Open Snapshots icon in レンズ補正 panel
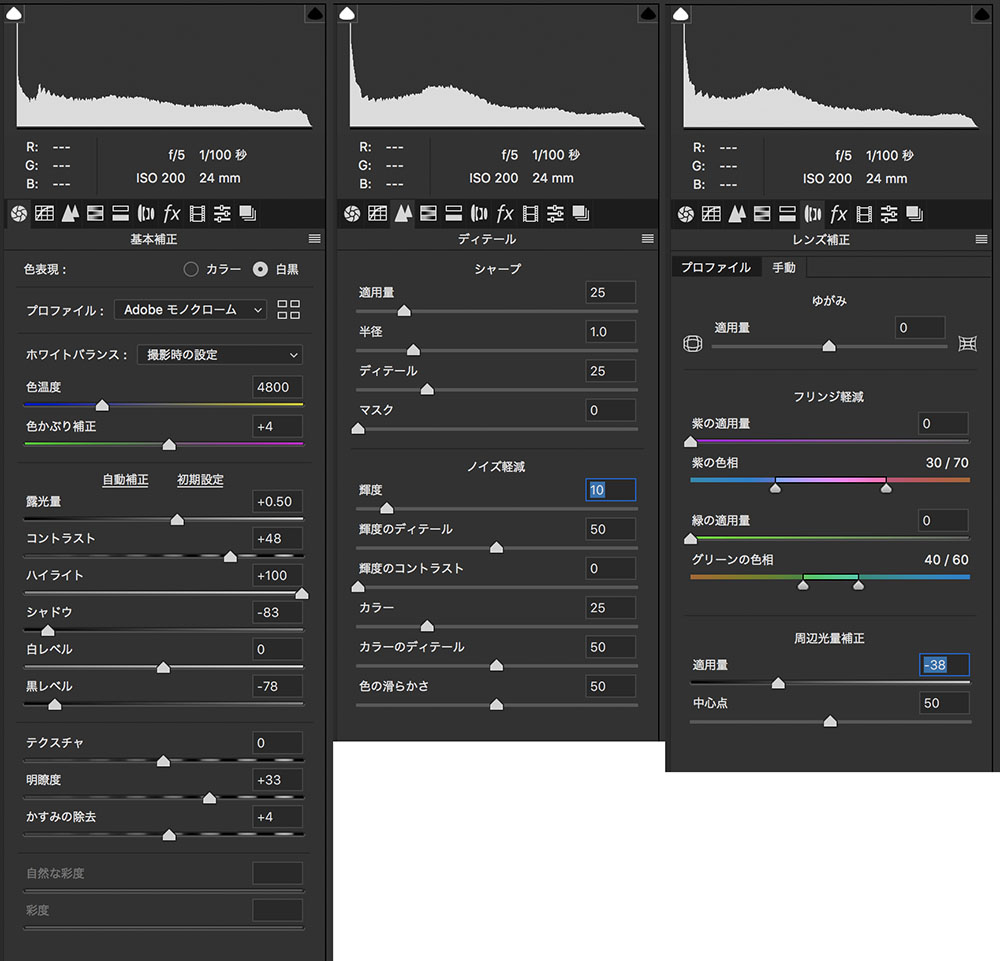This screenshot has width=1000, height=961. tap(914, 213)
